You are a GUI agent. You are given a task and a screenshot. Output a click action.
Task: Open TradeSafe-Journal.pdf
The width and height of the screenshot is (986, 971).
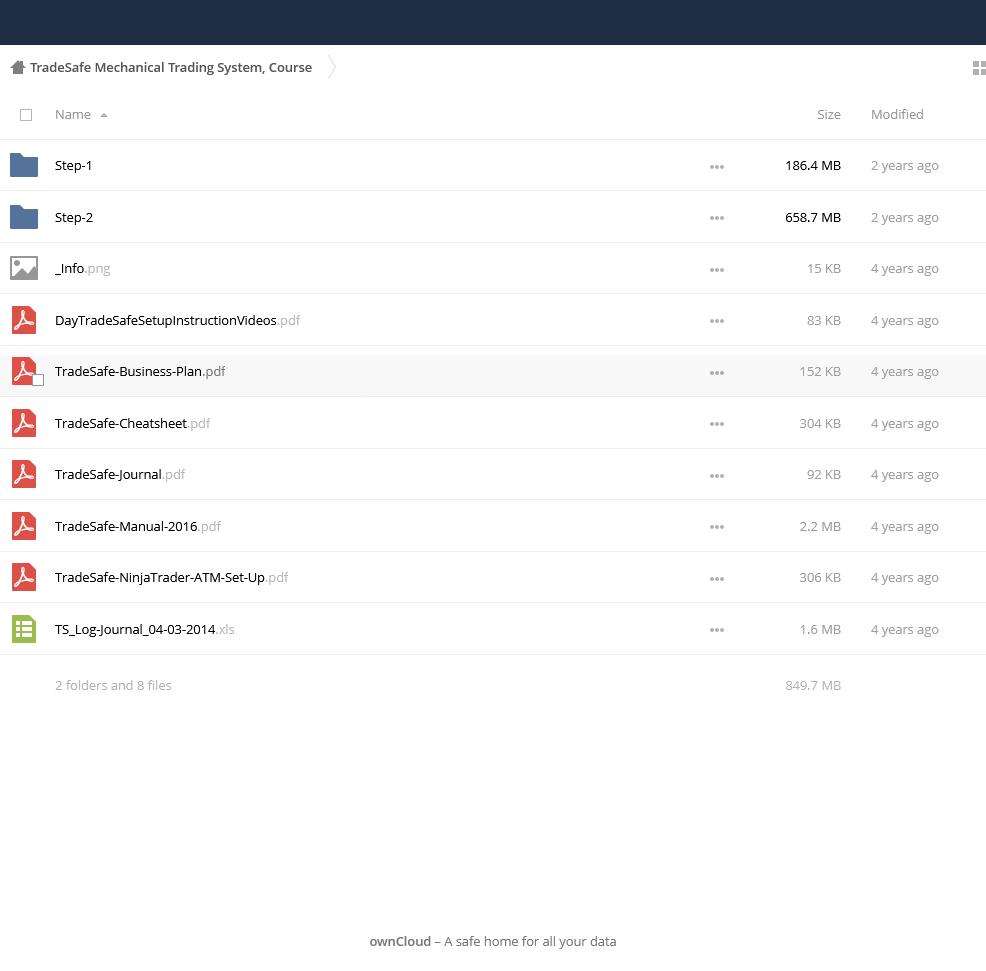pos(119,474)
